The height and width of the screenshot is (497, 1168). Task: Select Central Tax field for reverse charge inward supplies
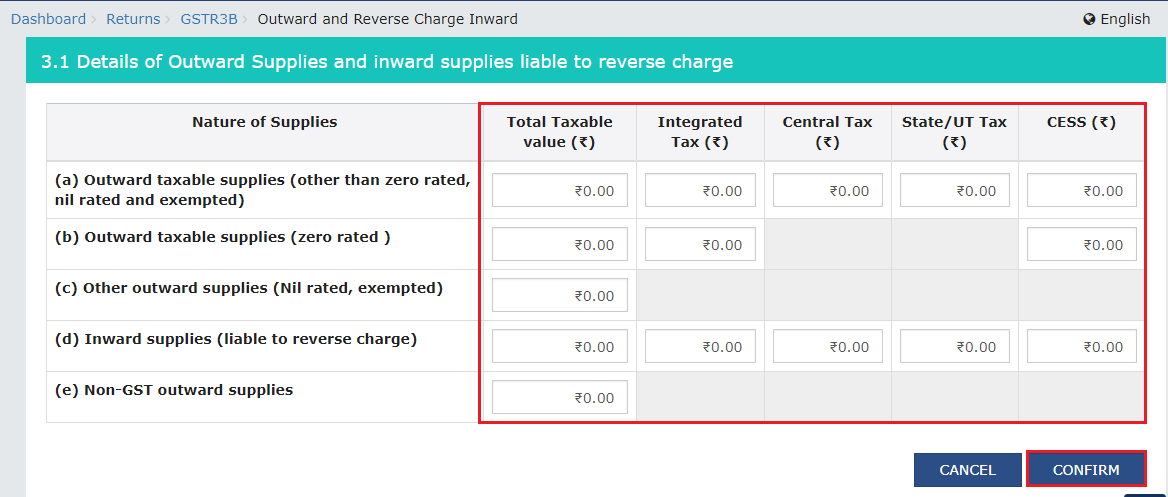(x=828, y=346)
